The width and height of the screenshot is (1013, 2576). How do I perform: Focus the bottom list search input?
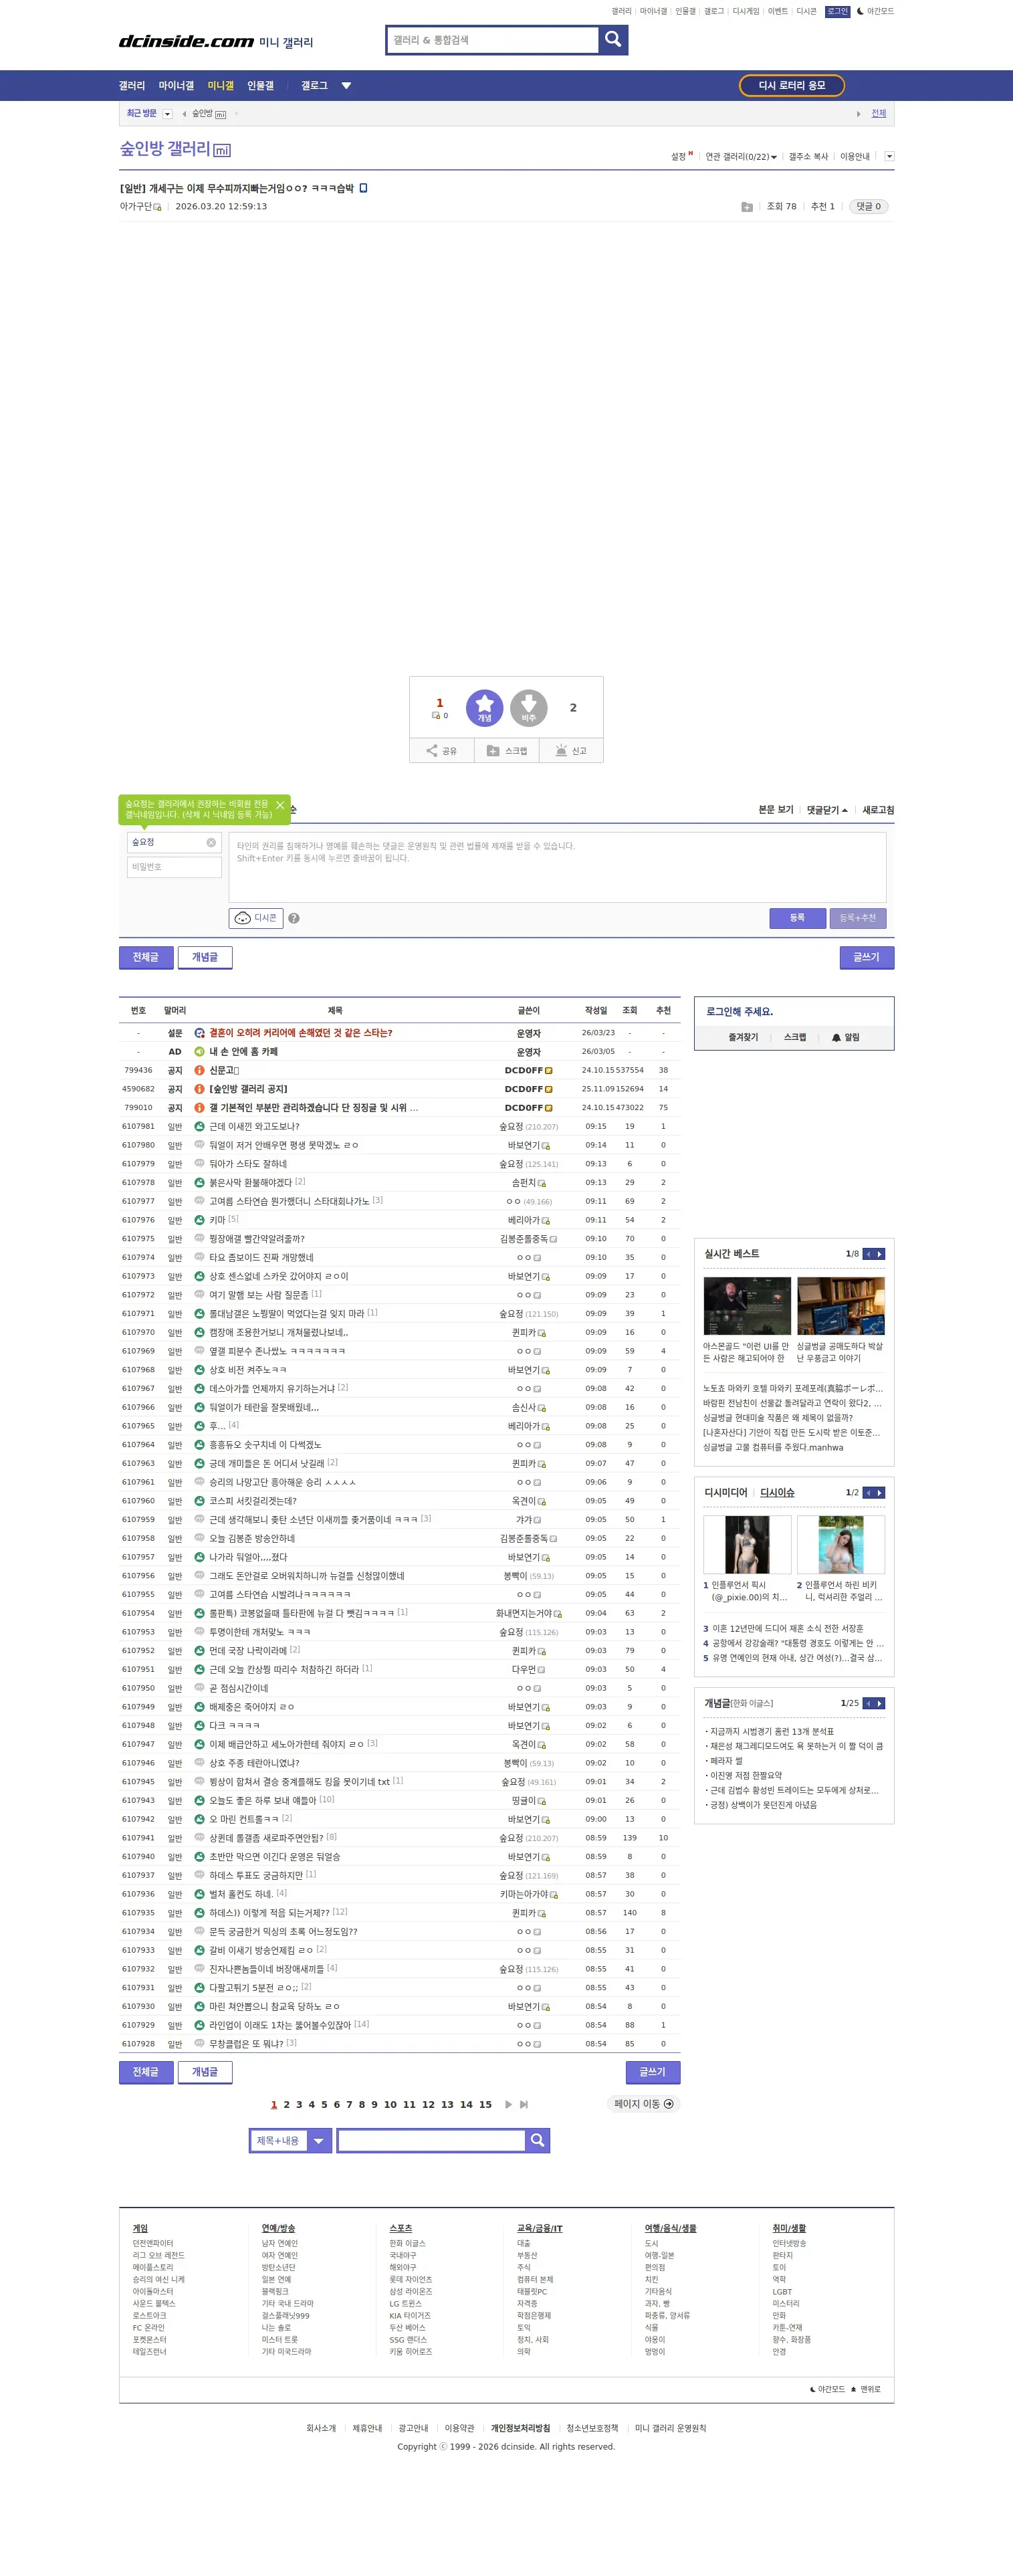(431, 2140)
